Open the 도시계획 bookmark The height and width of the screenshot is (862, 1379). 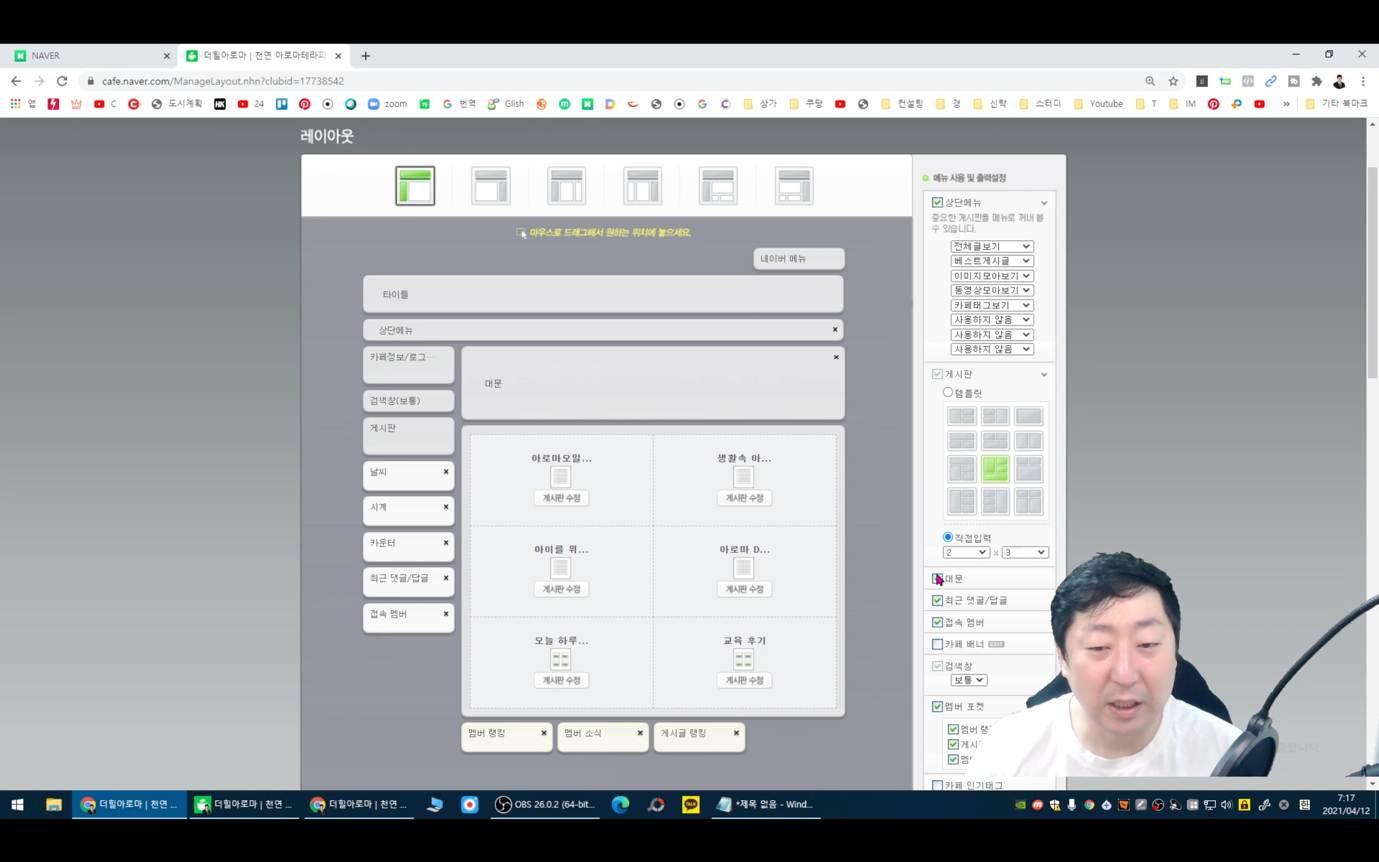(177, 104)
